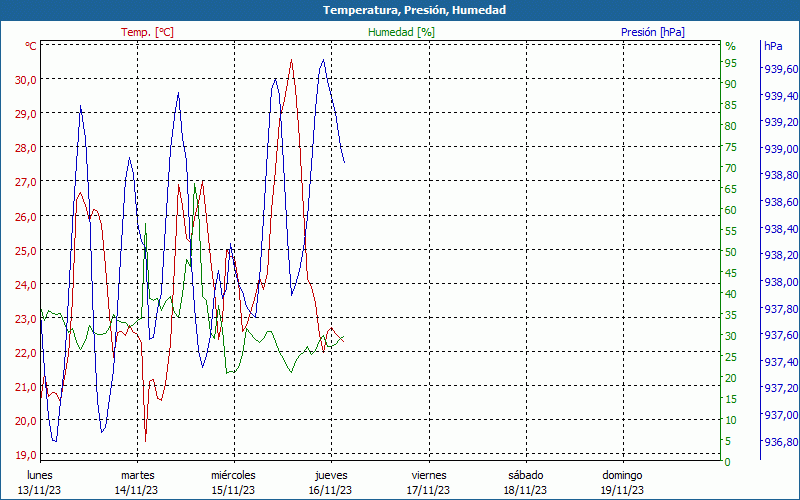
Task: Click the '21,0' temperature axis value
Action: click(26, 387)
